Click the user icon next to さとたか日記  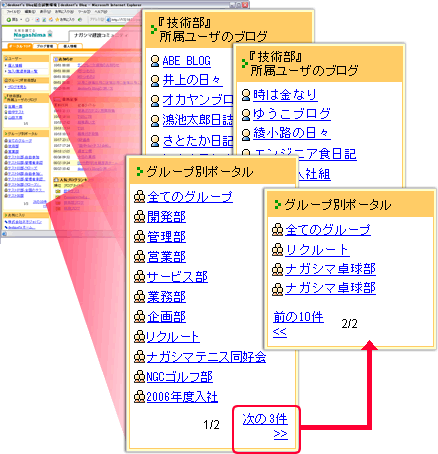[155, 141]
